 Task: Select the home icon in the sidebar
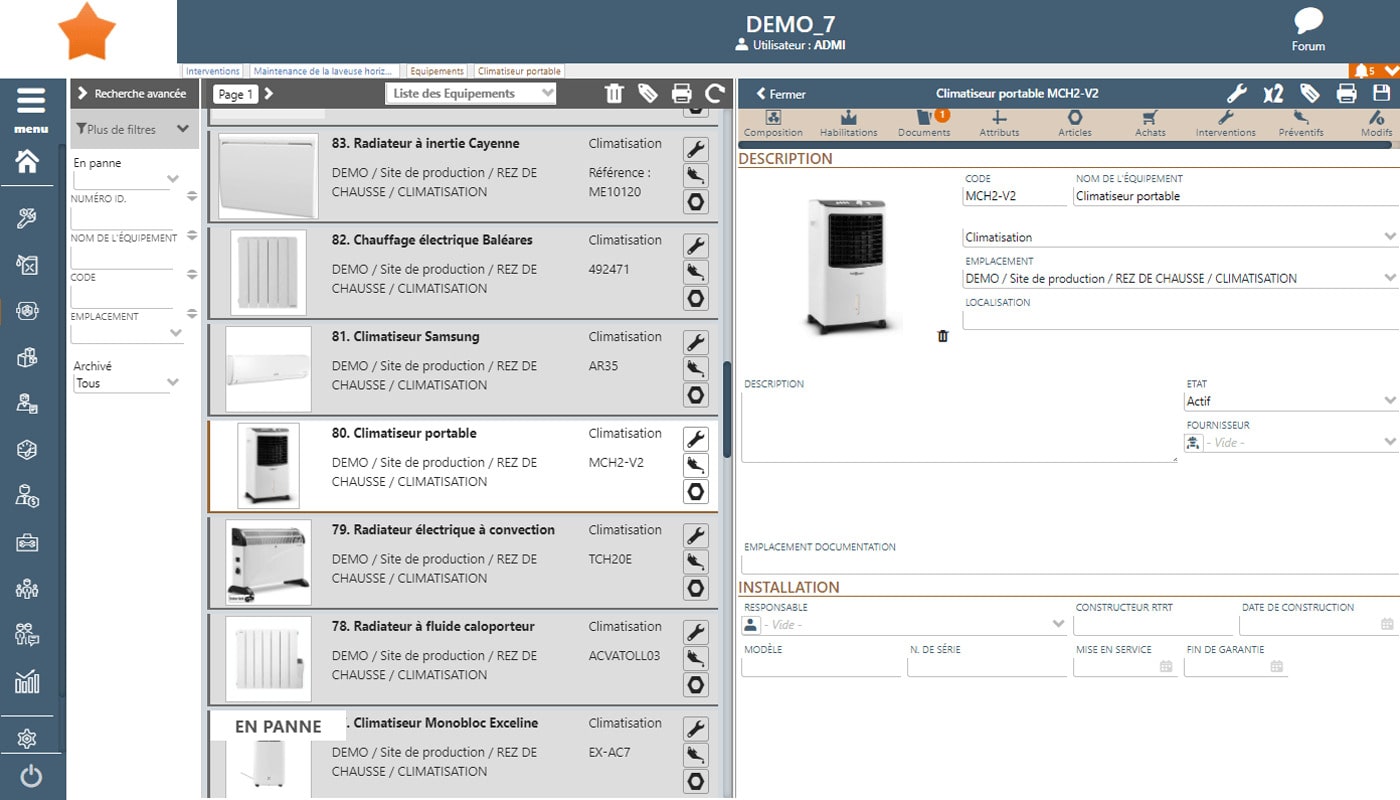27,160
